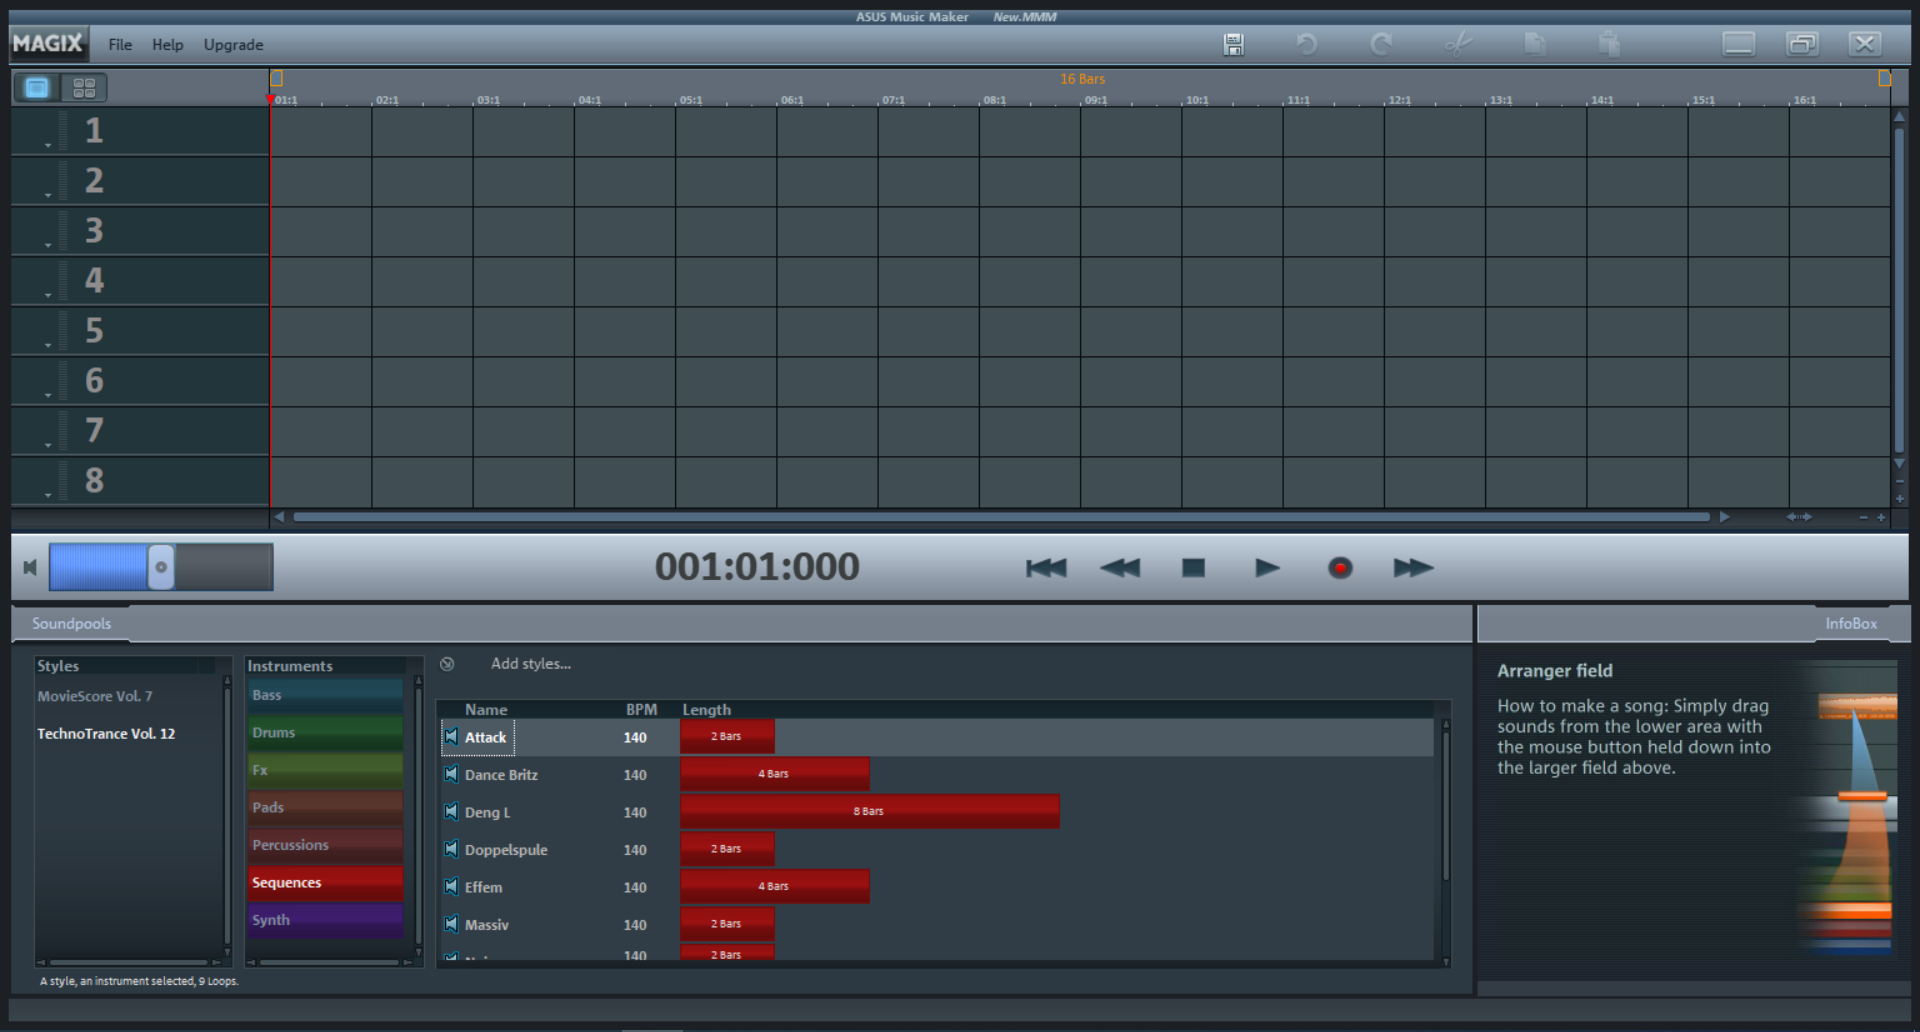The height and width of the screenshot is (1032, 1920).
Task: Click the 001:01:000 time display
Action: click(757, 567)
